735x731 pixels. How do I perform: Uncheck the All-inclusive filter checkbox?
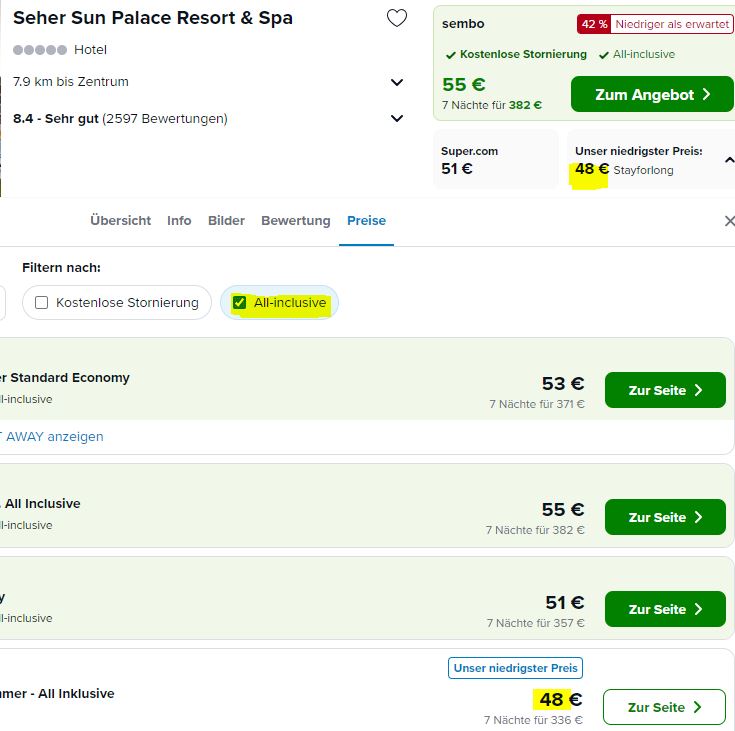click(x=240, y=302)
